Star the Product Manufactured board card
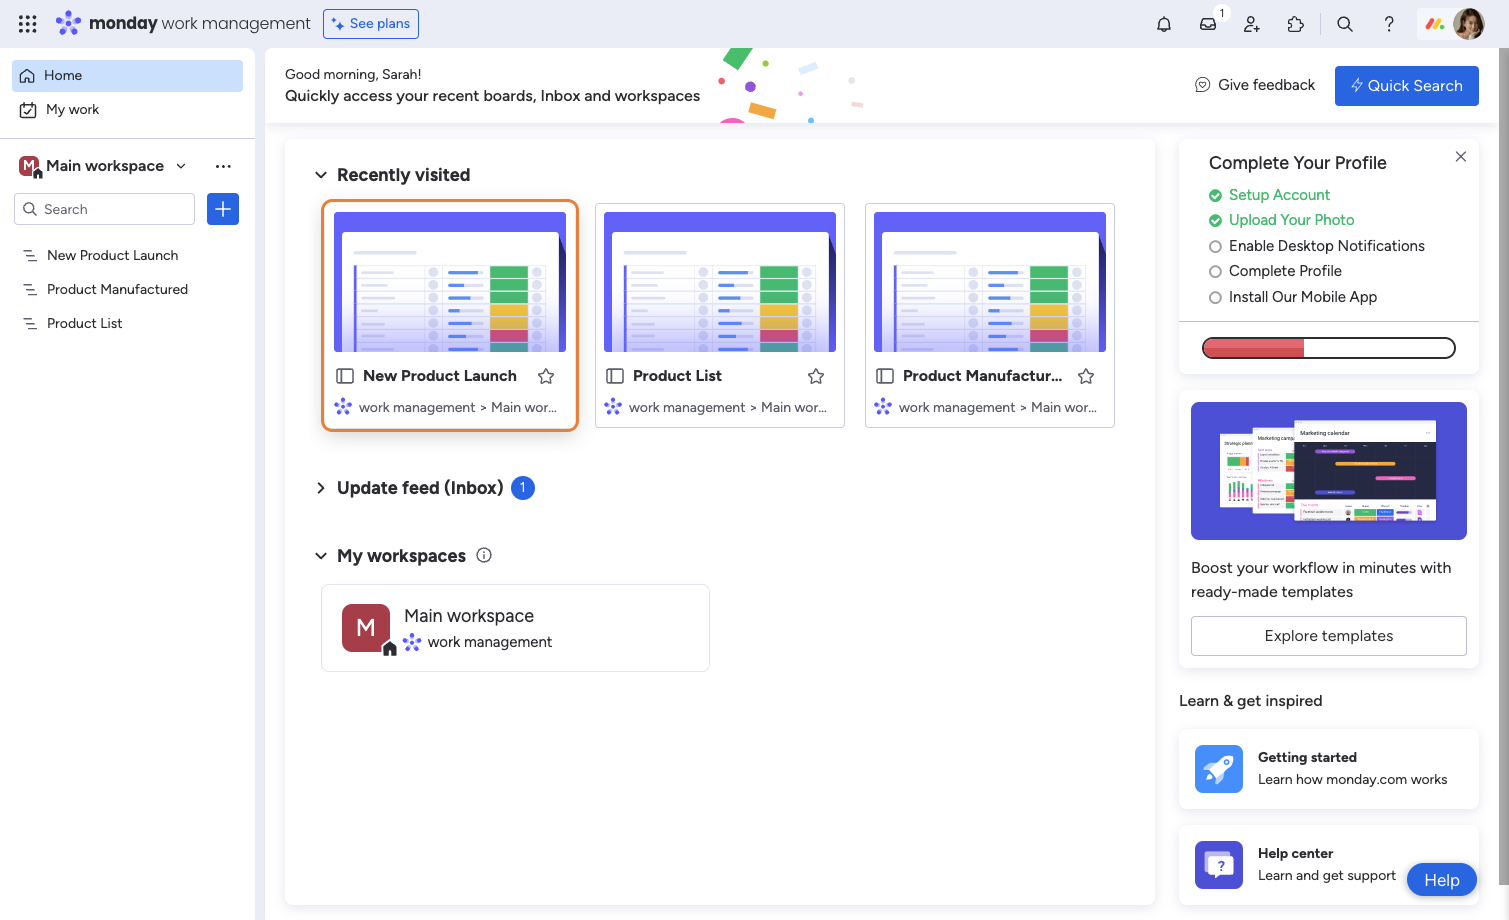The width and height of the screenshot is (1509, 920). (1086, 376)
